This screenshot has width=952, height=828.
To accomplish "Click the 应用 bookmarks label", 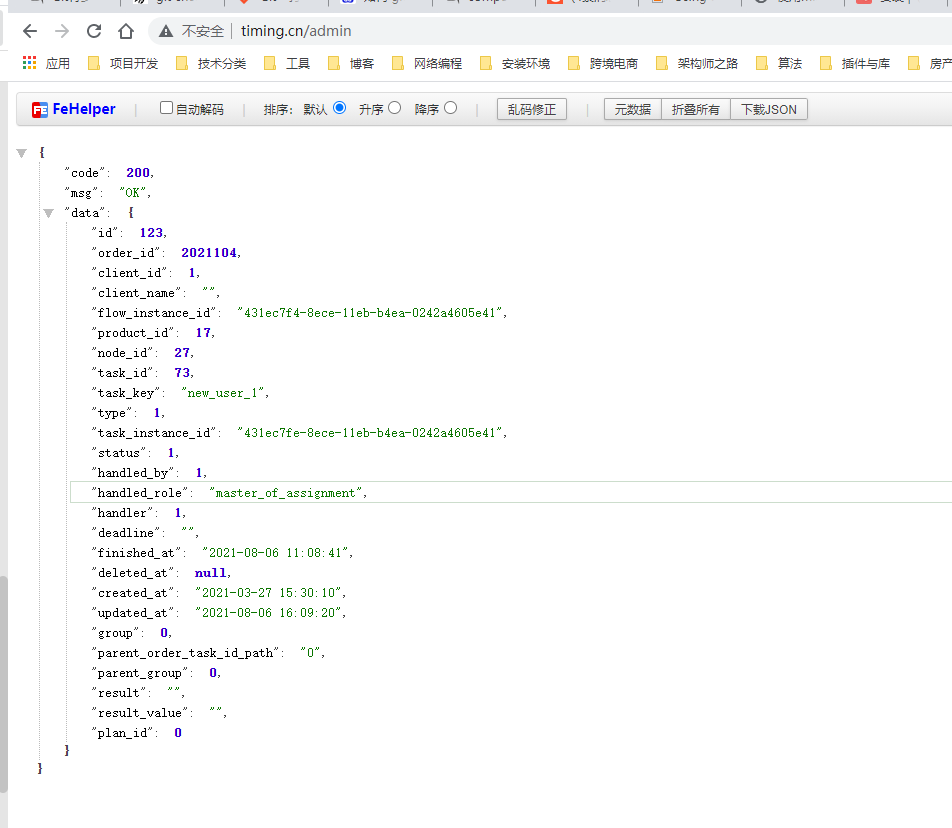I will coord(58,63).
